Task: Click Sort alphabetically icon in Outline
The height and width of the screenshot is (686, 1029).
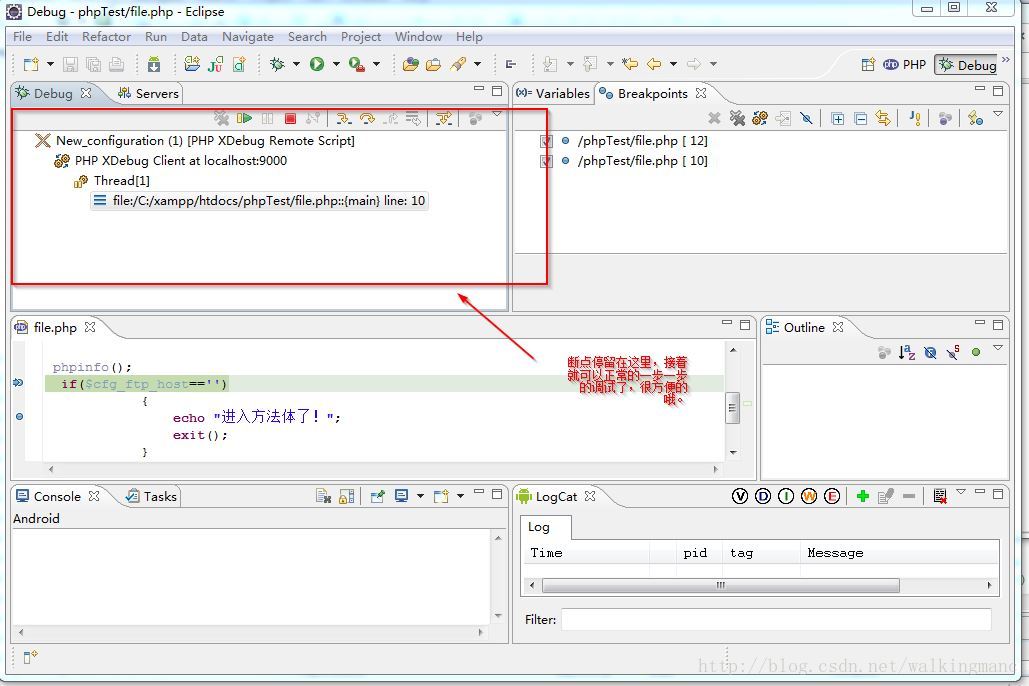Action: click(907, 353)
